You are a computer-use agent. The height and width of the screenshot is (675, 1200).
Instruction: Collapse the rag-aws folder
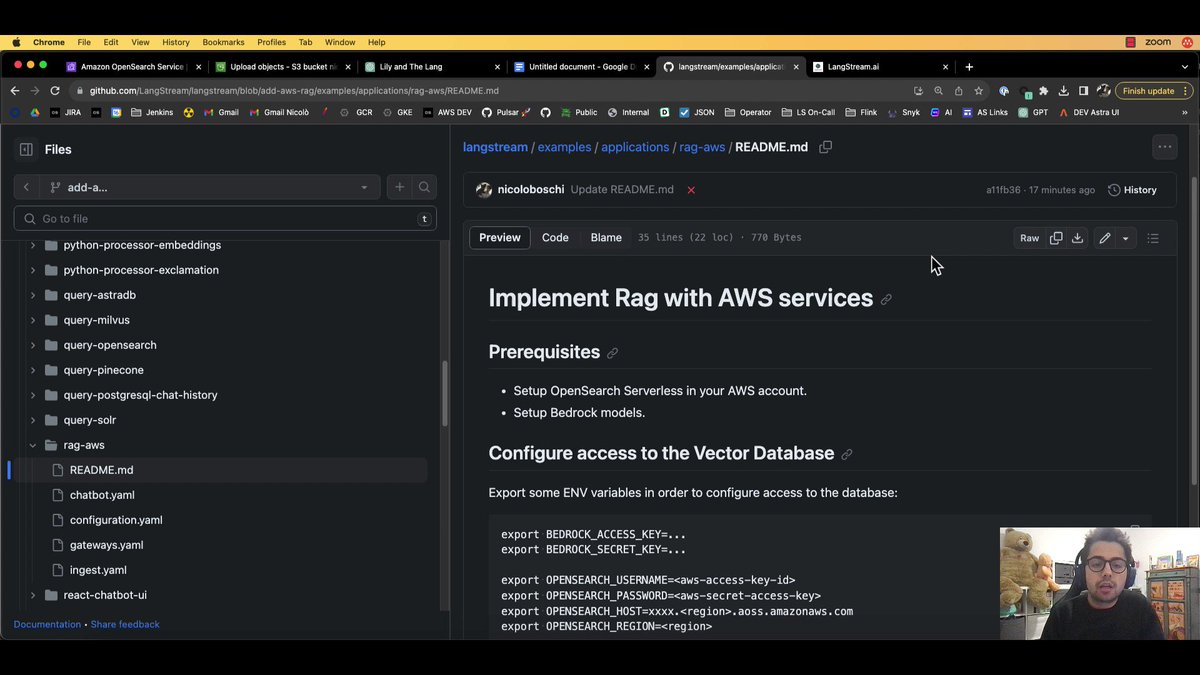point(33,445)
